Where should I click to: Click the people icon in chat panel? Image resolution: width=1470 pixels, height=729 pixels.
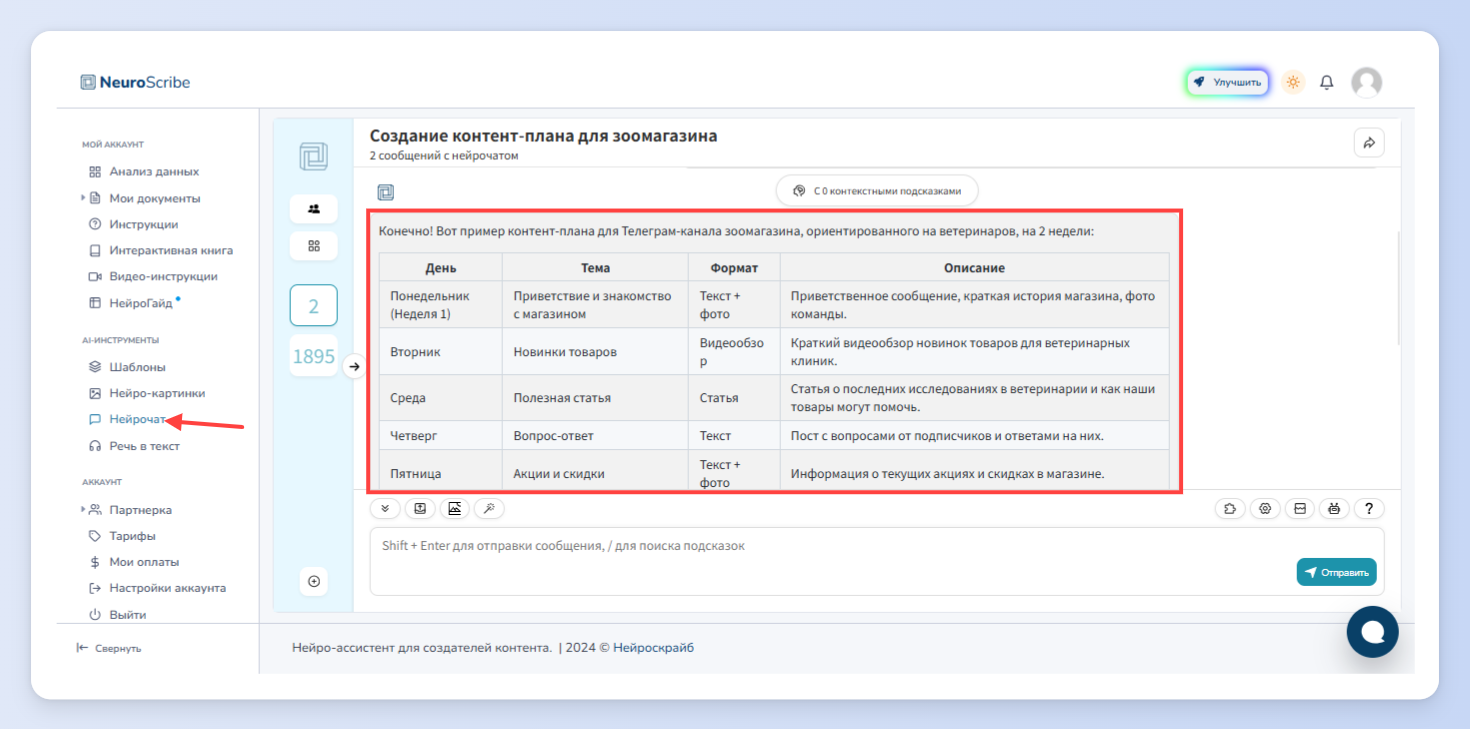click(x=314, y=209)
